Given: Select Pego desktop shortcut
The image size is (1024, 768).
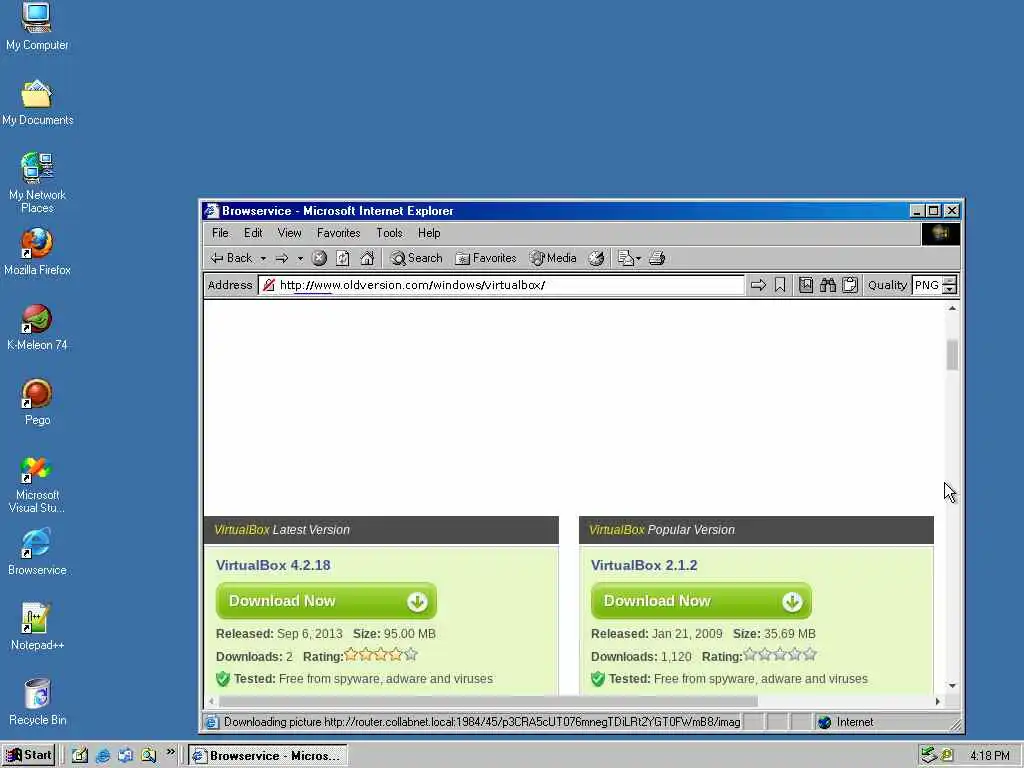Looking at the screenshot, I should [x=37, y=402].
